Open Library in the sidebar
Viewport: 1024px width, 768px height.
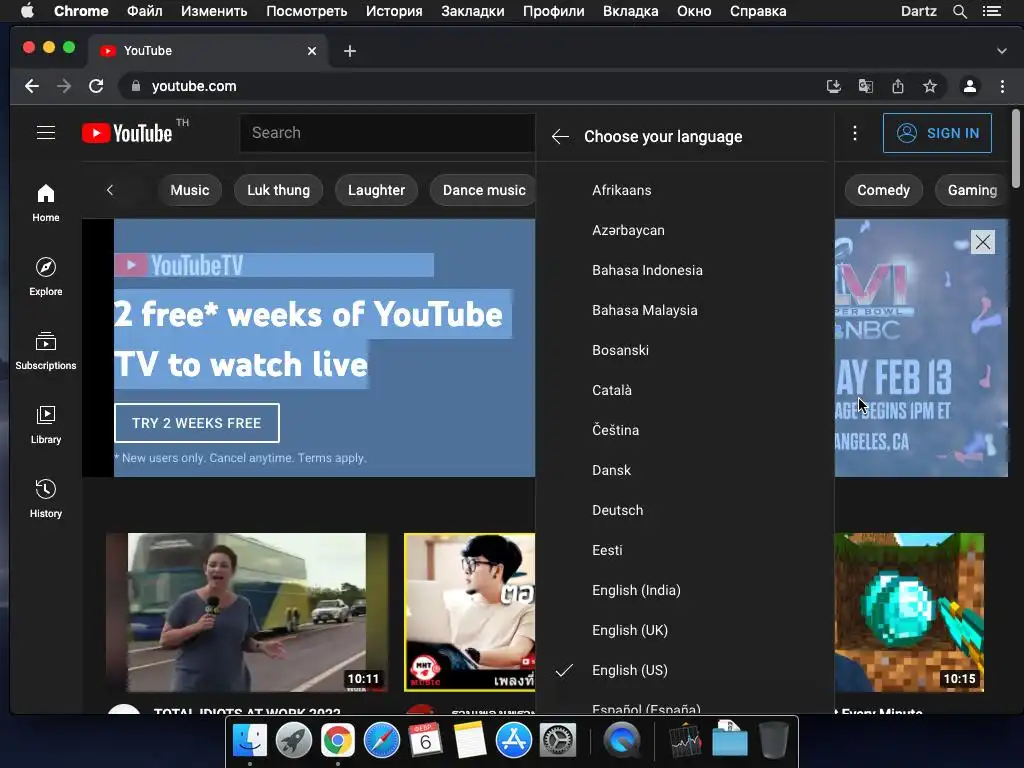[x=46, y=425]
